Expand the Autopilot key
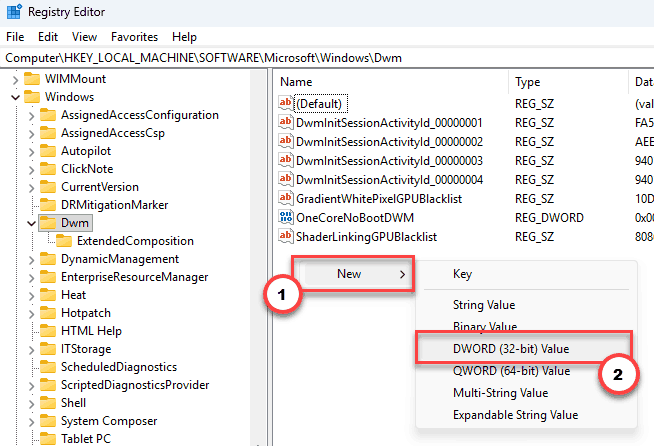The width and height of the screenshot is (654, 446). click(31, 151)
